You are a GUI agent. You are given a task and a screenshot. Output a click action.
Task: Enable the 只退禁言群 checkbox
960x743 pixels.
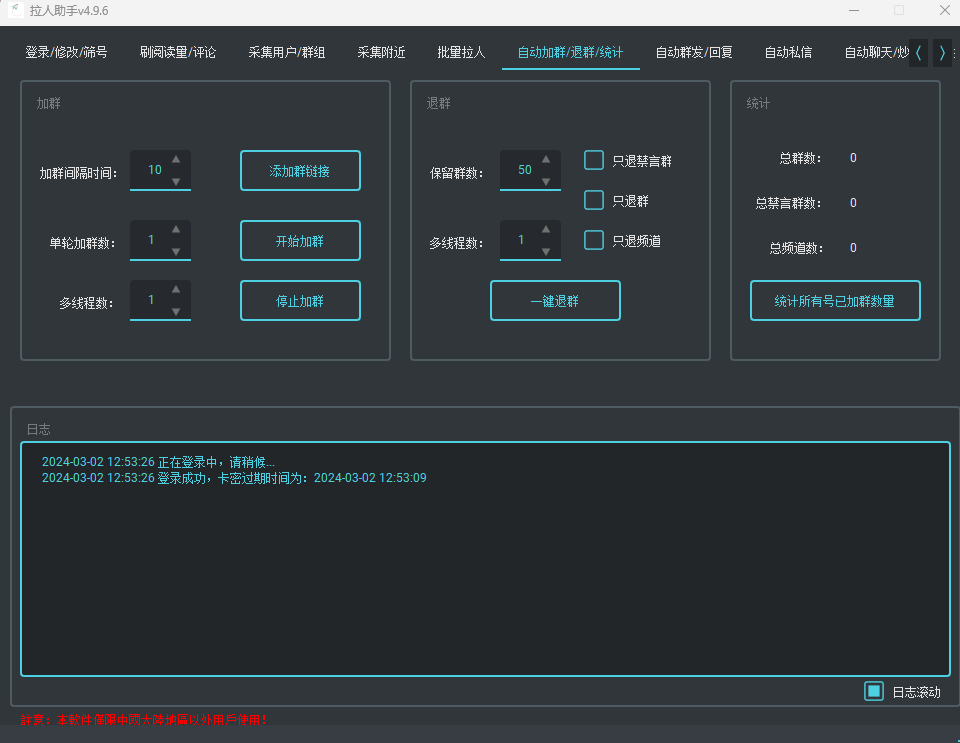point(594,160)
